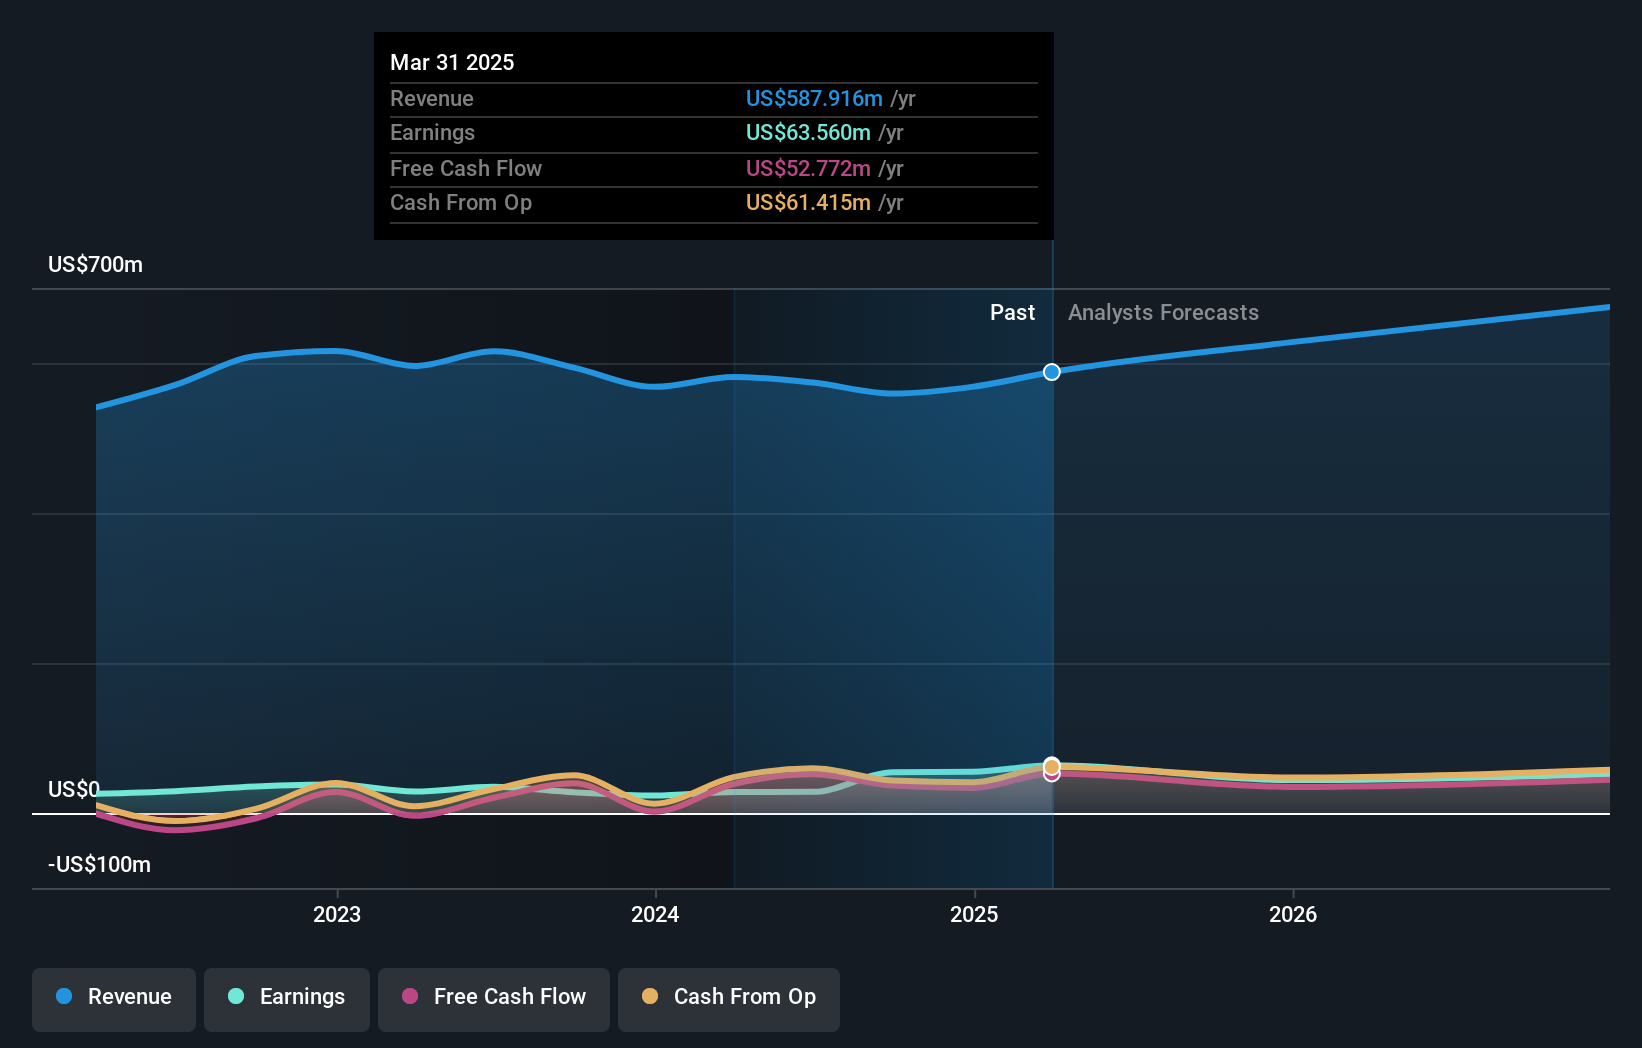
Task: Click the teal Earnings legend dot
Action: (x=236, y=996)
